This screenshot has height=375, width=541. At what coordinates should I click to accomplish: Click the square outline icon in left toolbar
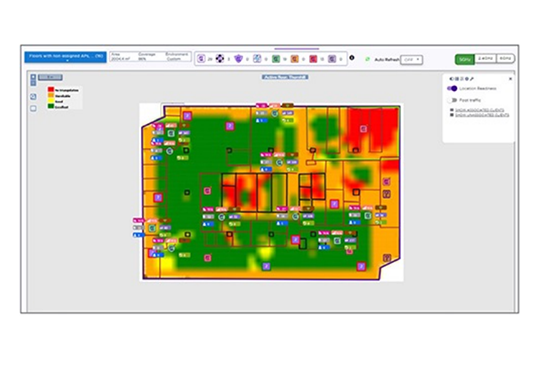[x=33, y=108]
